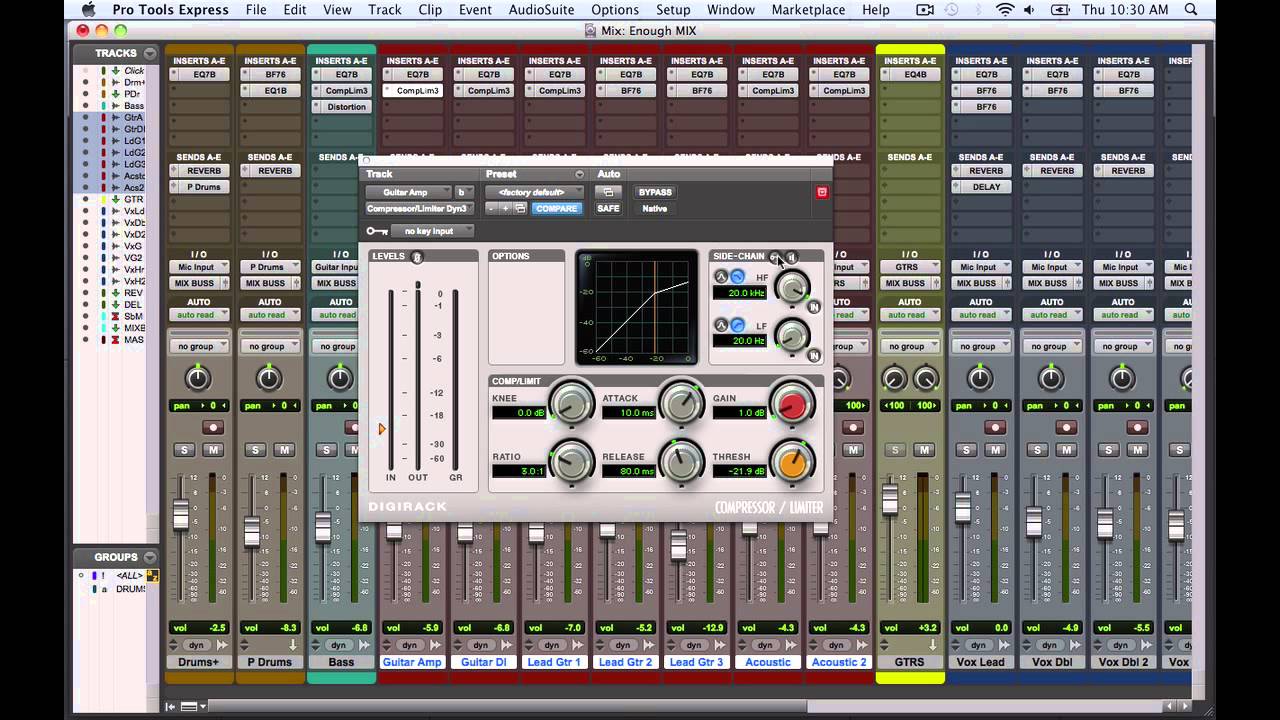Select LF low-shelf filter shape icon
Viewport: 1280px width, 720px height.
click(720, 325)
